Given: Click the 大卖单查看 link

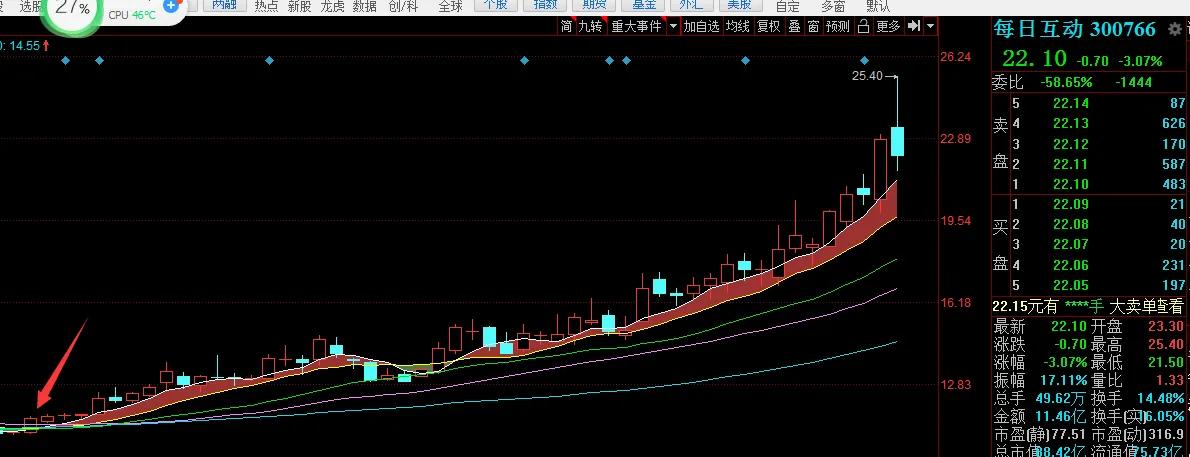Looking at the screenshot, I should click(1146, 307).
